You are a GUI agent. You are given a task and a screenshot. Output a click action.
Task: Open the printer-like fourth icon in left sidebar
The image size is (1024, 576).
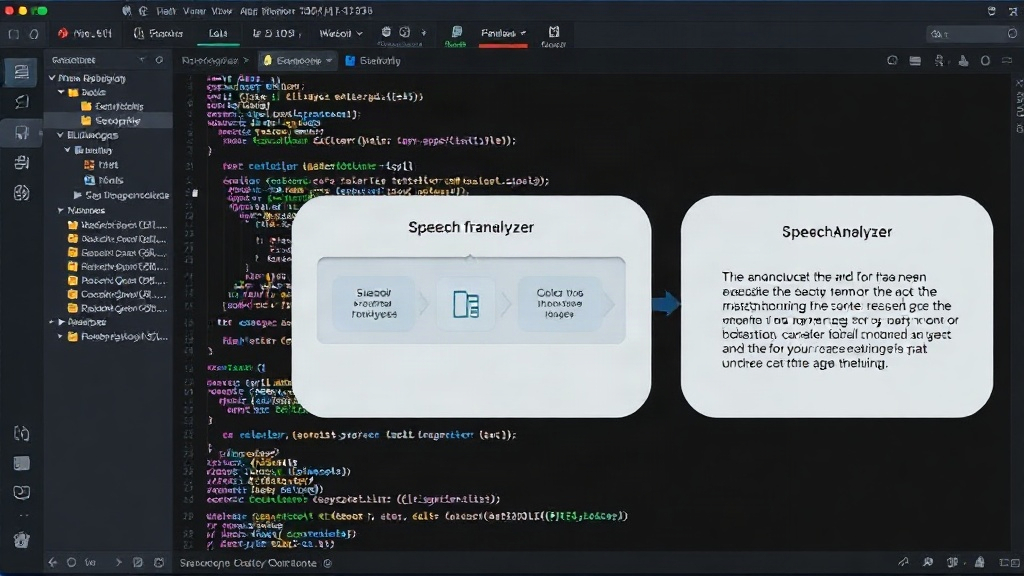coord(21,163)
